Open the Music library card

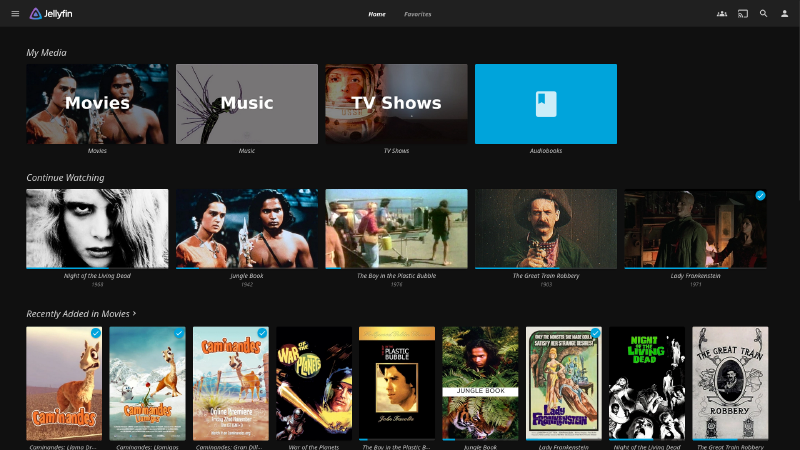[x=246, y=104]
